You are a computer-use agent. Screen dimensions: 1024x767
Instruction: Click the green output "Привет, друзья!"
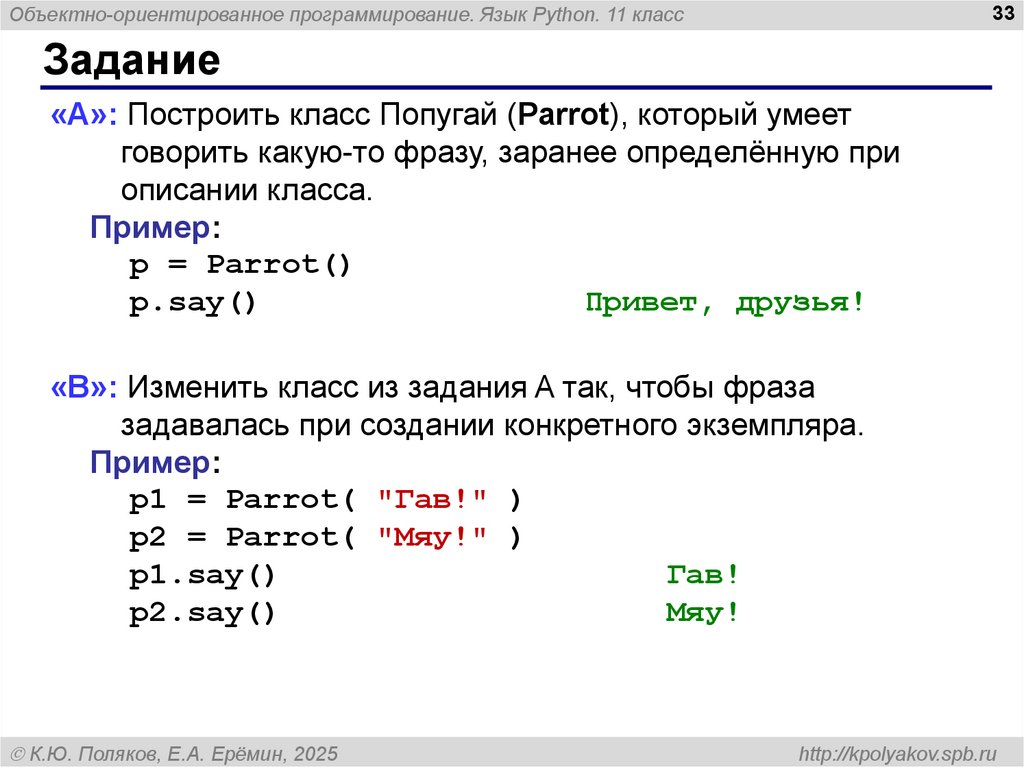click(x=723, y=304)
